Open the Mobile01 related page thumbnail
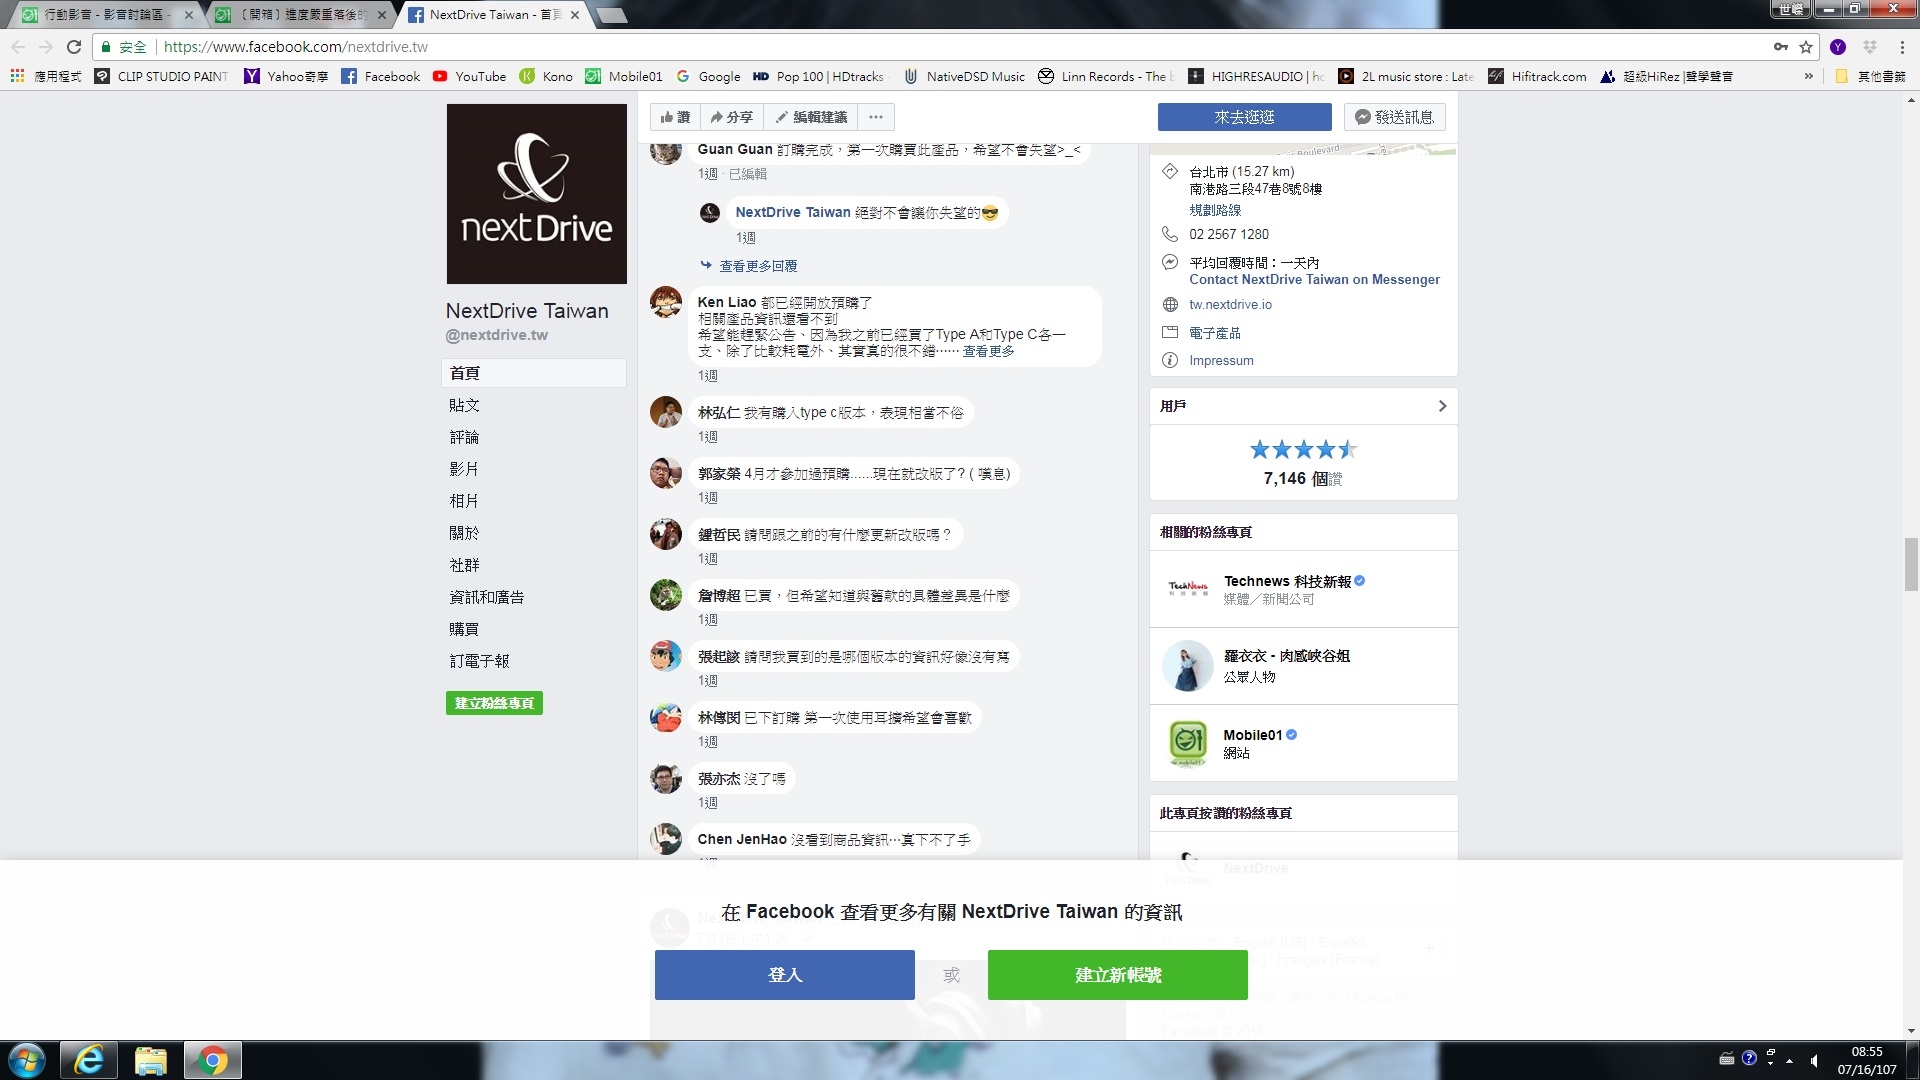 click(1188, 743)
